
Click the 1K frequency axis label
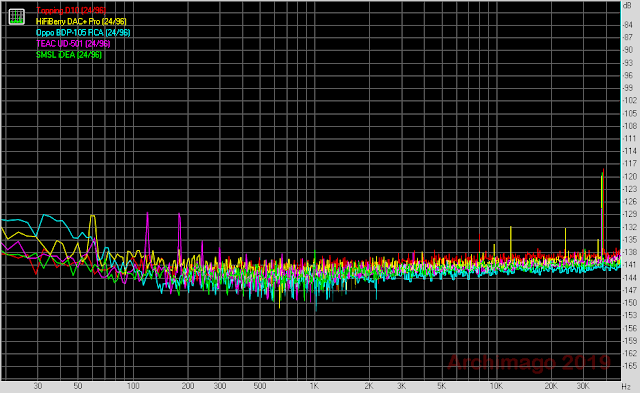click(314, 386)
